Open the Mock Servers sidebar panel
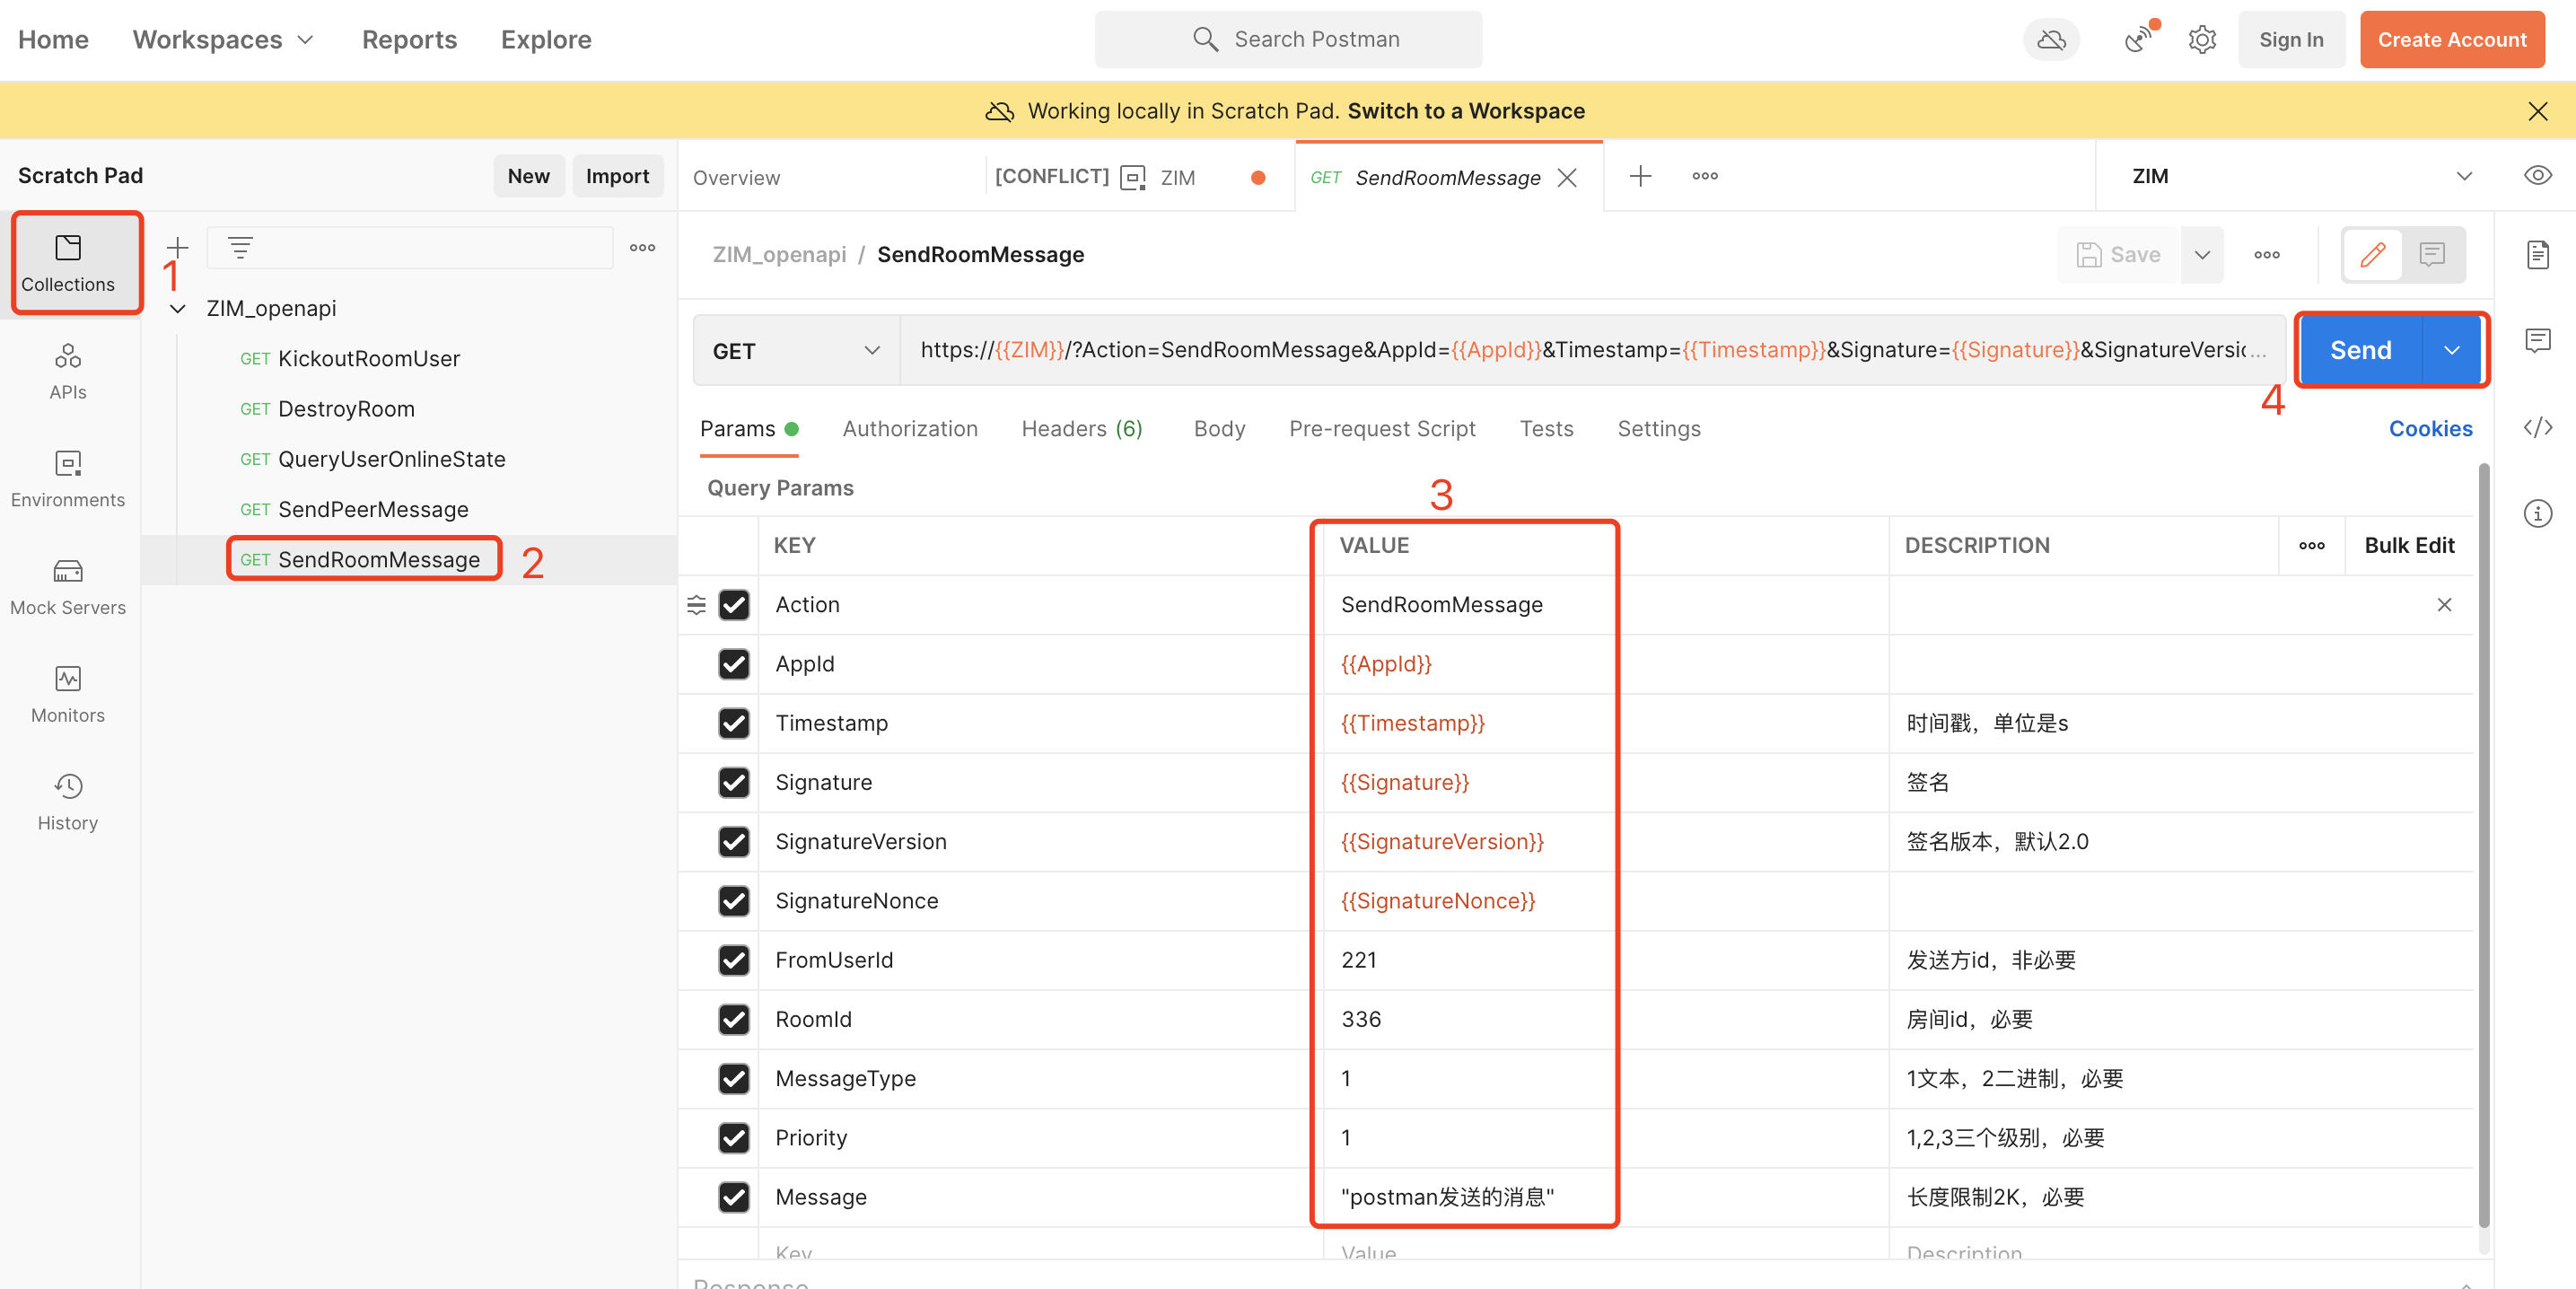The height and width of the screenshot is (1289, 2576). [68, 588]
